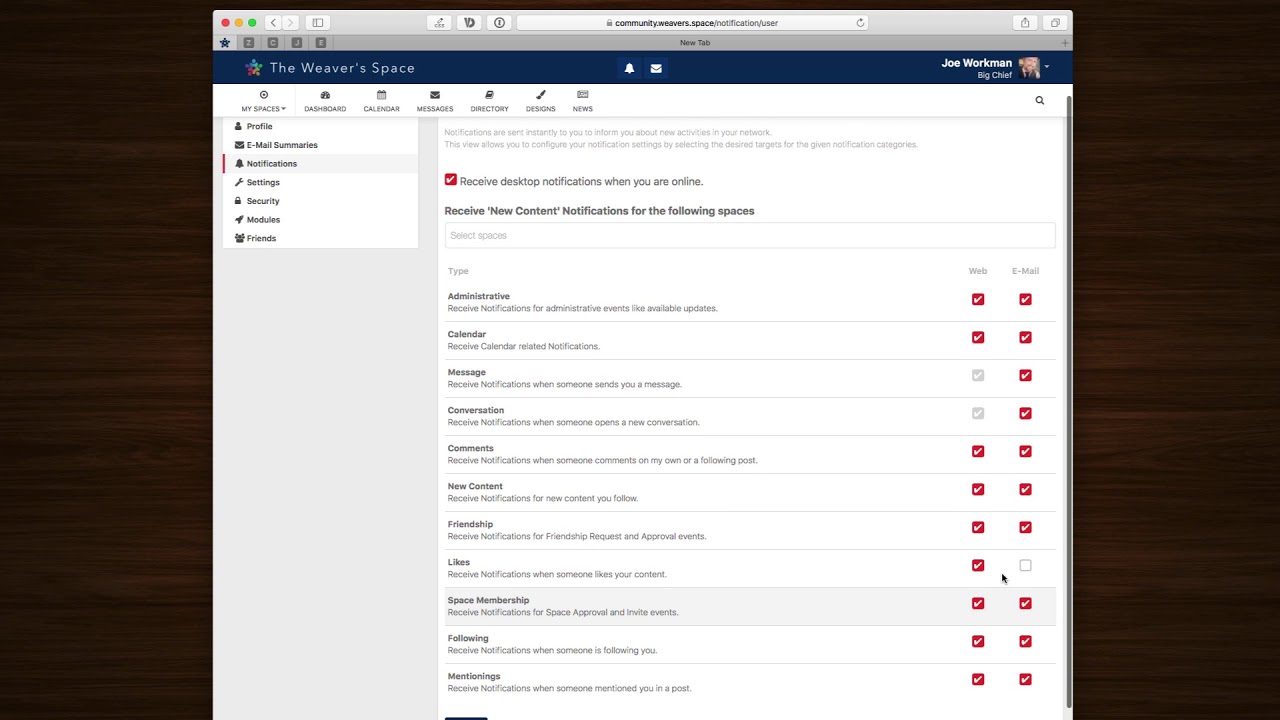Go to Dashboard in the navigation

[325, 101]
